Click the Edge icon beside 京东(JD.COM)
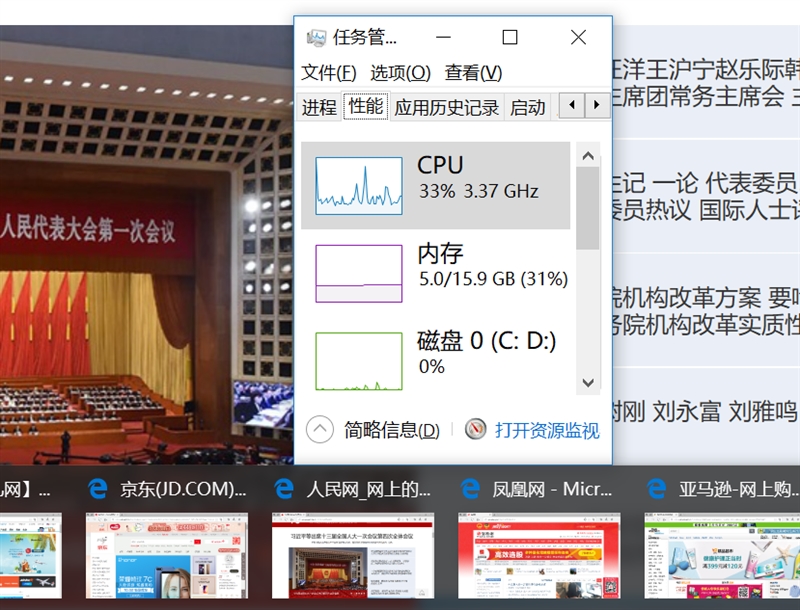The image size is (800, 610). [x=98, y=489]
